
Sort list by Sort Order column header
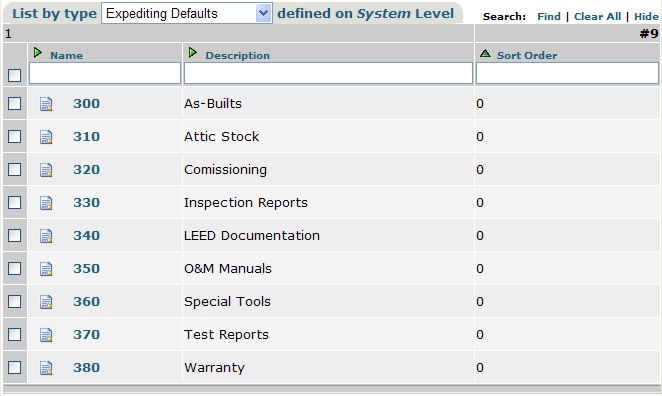527,55
